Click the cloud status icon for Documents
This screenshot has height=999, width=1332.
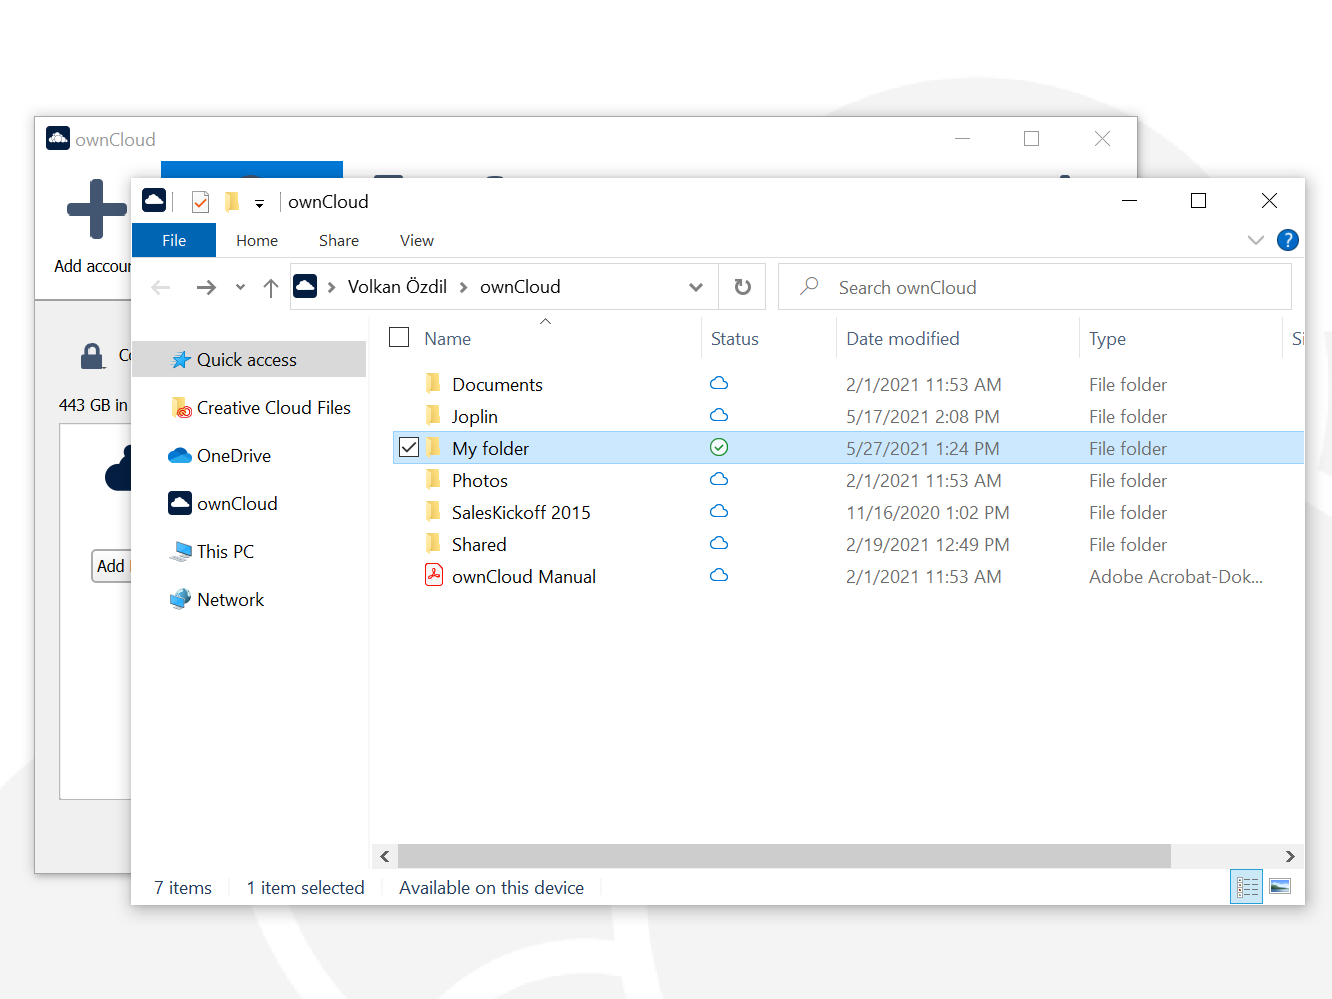click(x=719, y=383)
